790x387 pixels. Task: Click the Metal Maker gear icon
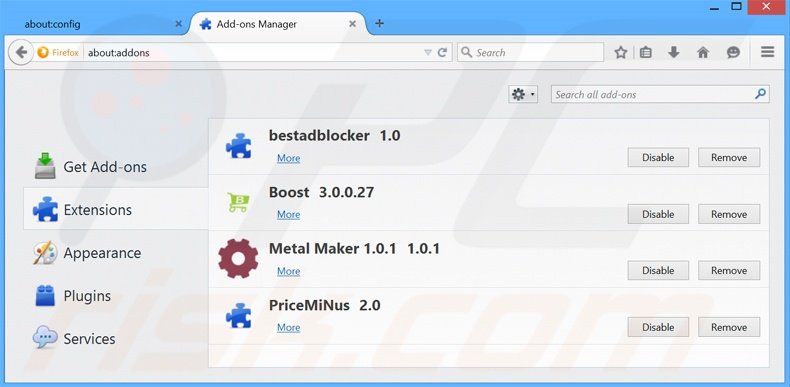point(238,259)
